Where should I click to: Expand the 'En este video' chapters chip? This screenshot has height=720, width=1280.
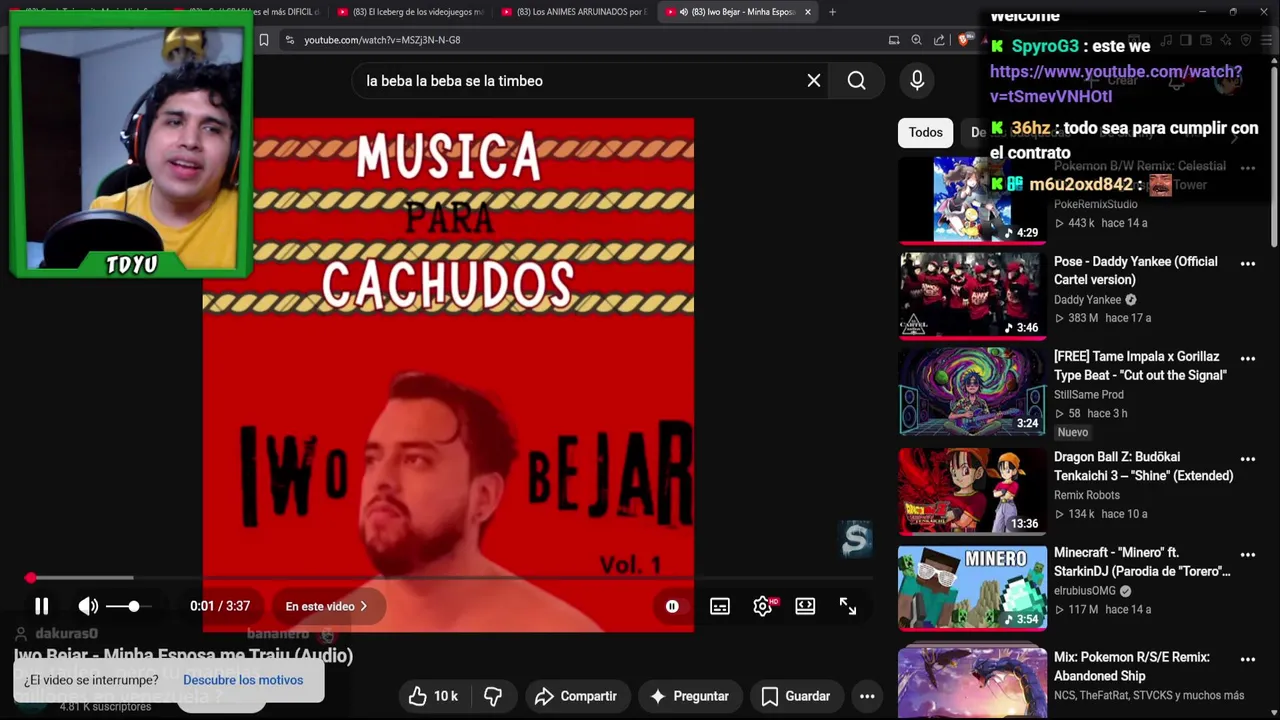tap(327, 606)
